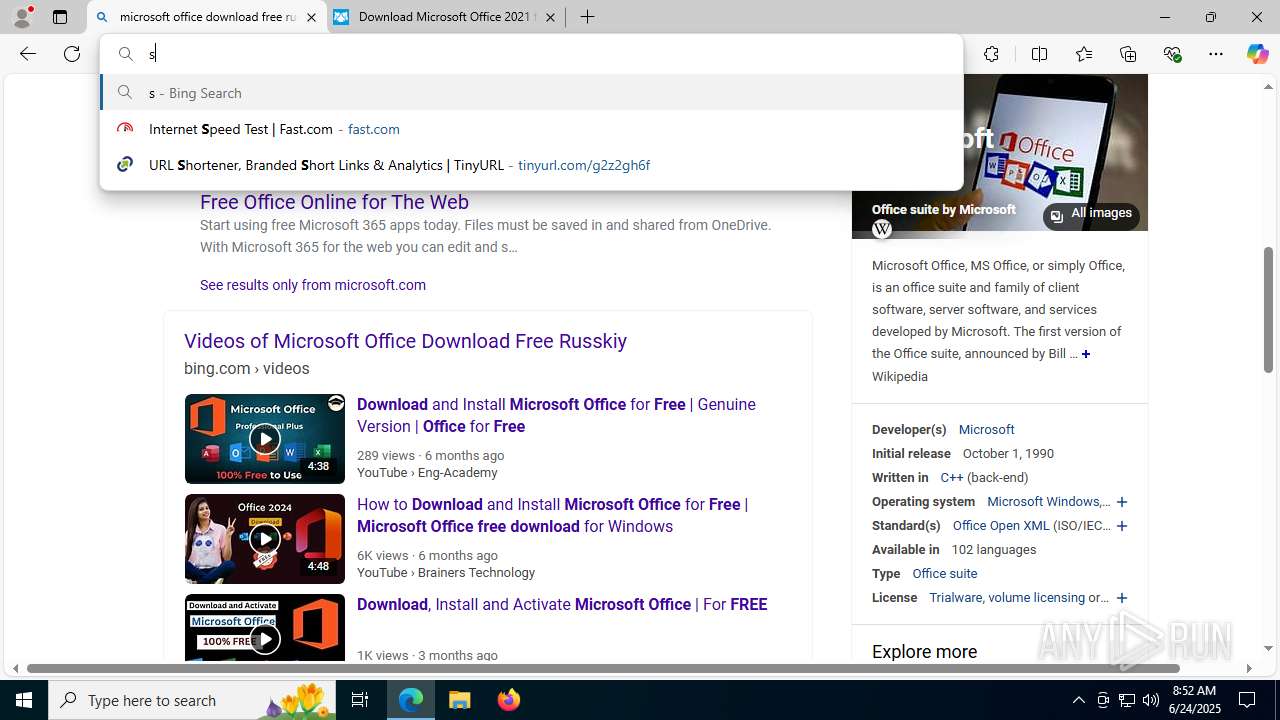Open File Explorer from the taskbar
The height and width of the screenshot is (720, 1280).
(460, 700)
